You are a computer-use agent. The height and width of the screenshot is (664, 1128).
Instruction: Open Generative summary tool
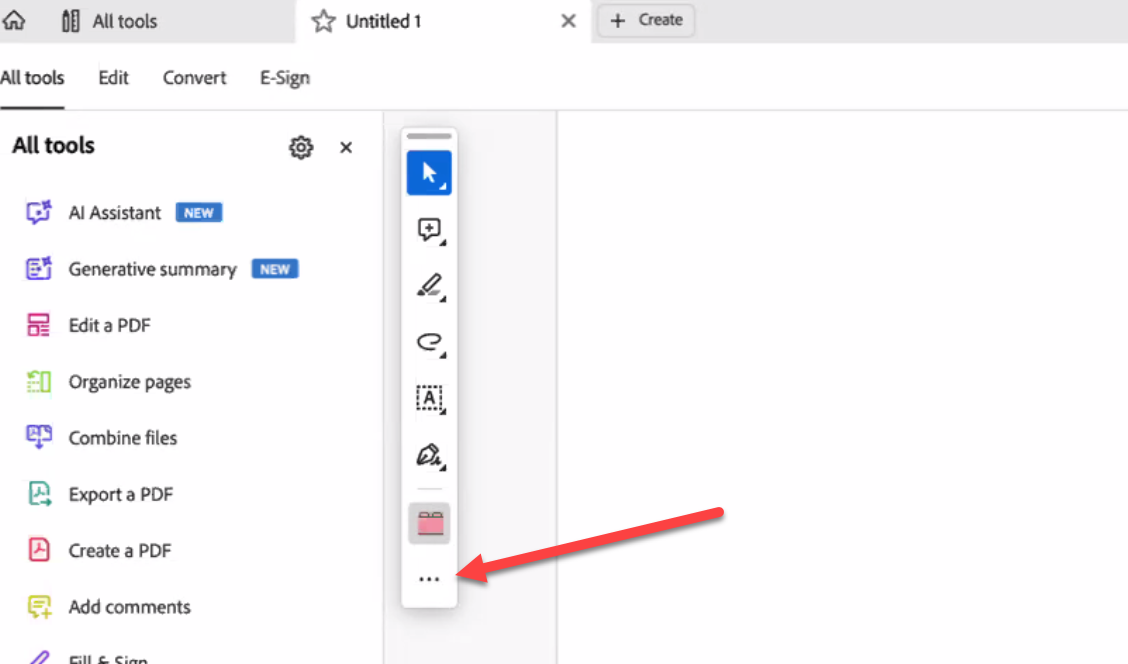[x=152, y=269]
